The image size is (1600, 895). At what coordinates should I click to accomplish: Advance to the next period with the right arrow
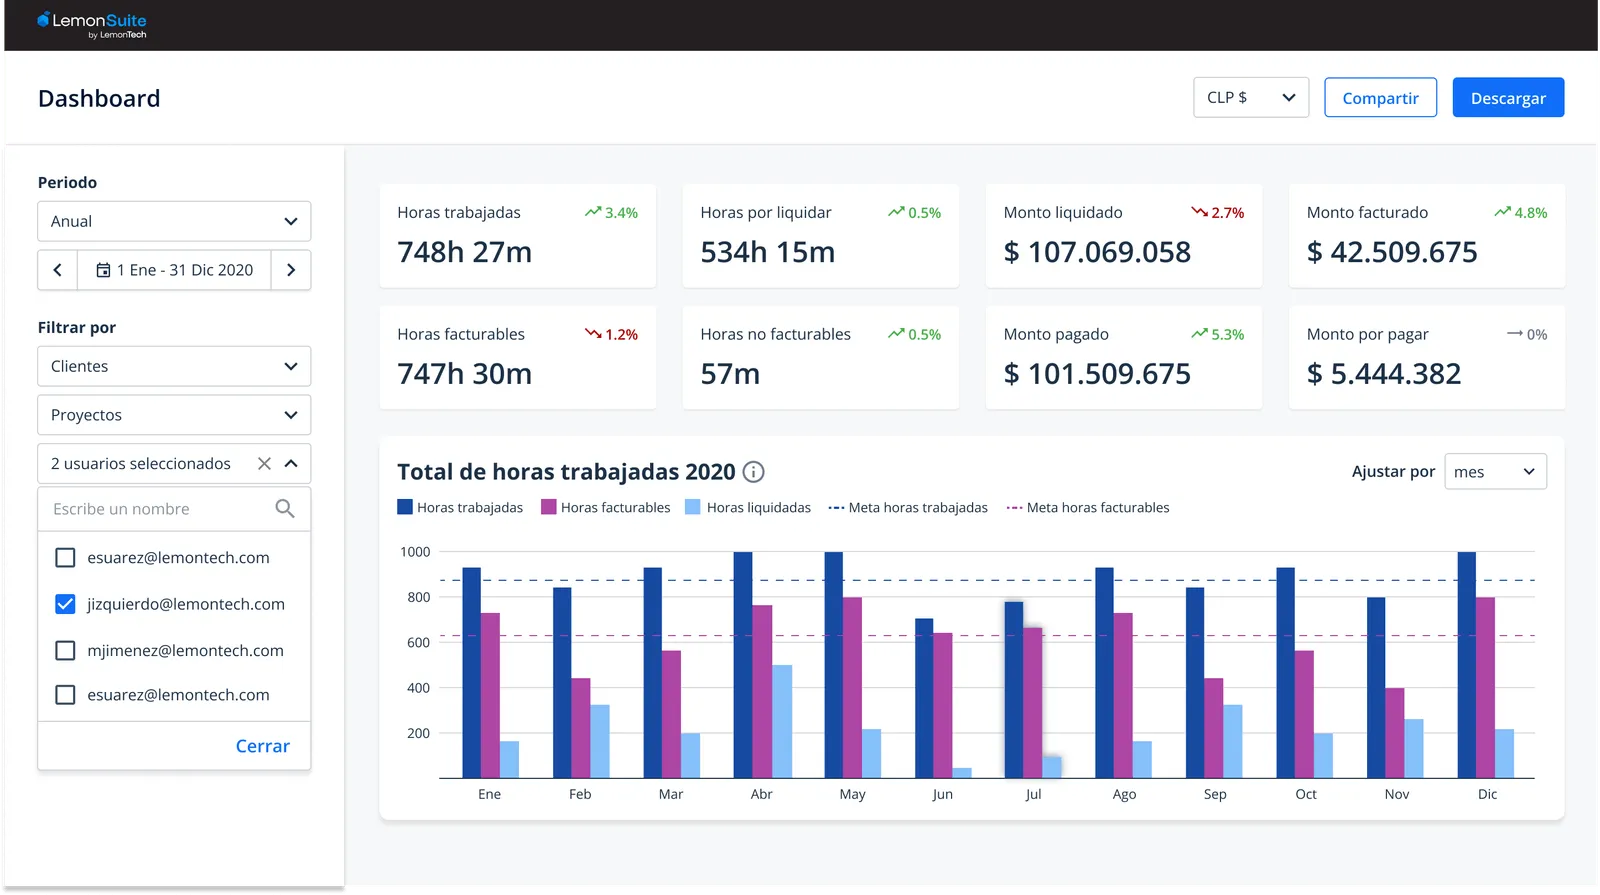[x=291, y=270]
